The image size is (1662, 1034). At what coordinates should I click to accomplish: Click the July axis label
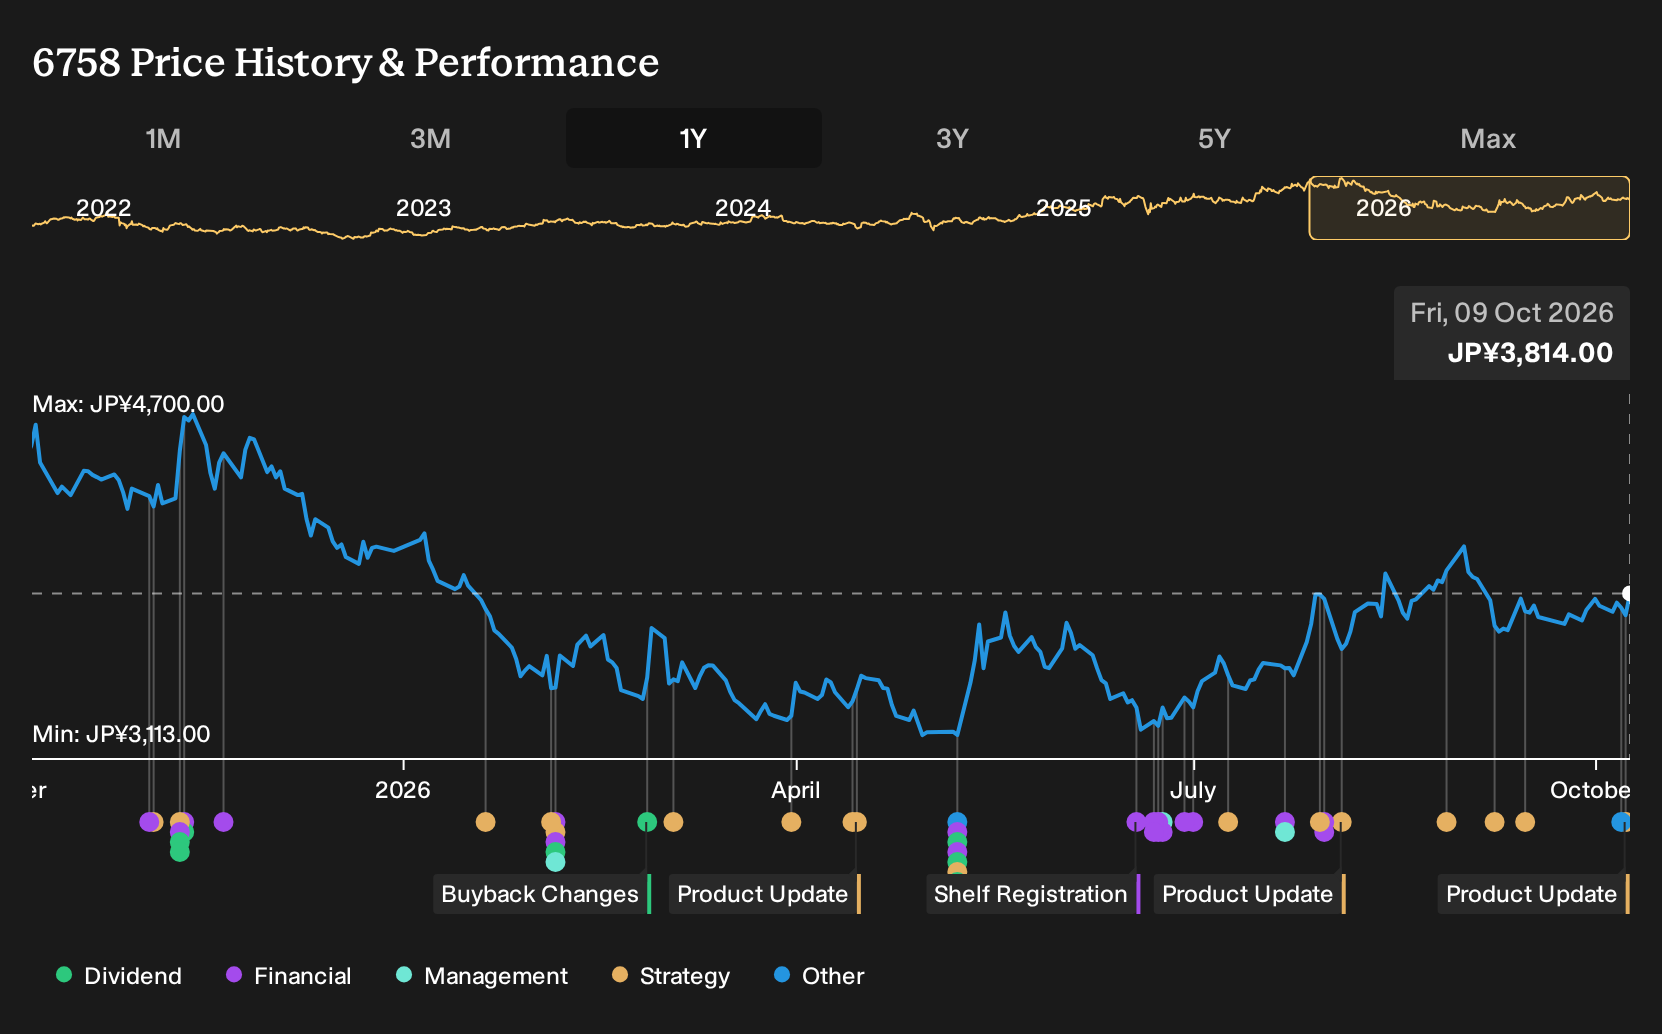(x=1193, y=790)
